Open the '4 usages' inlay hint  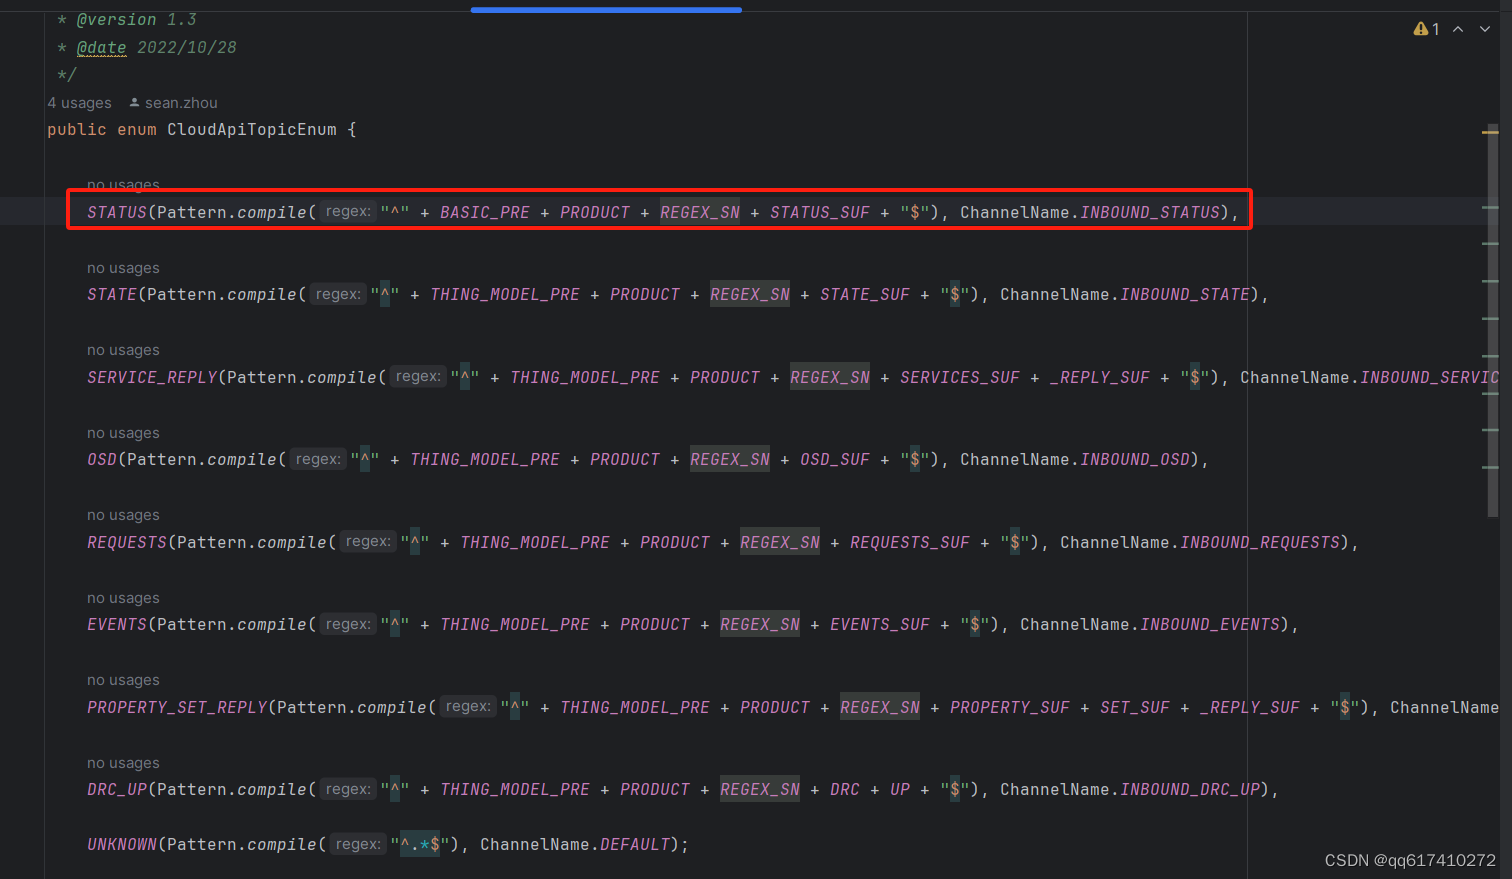(x=79, y=103)
